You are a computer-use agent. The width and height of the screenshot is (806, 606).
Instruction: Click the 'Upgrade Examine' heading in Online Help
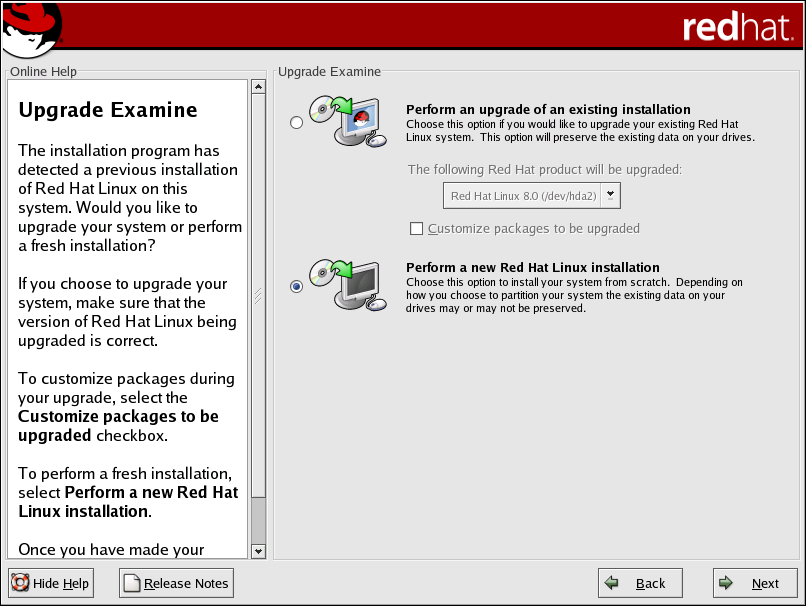(108, 110)
